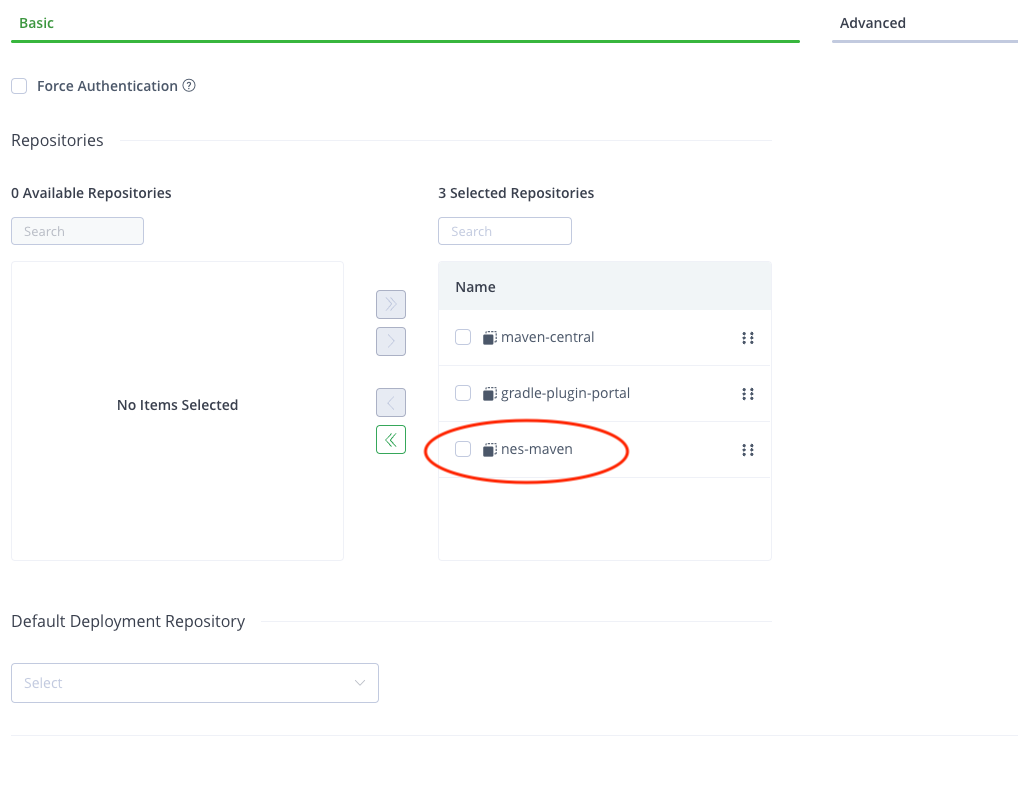Grab the drag handle next to gradle-plugin-portal
The image size is (1018, 806).
748,393
